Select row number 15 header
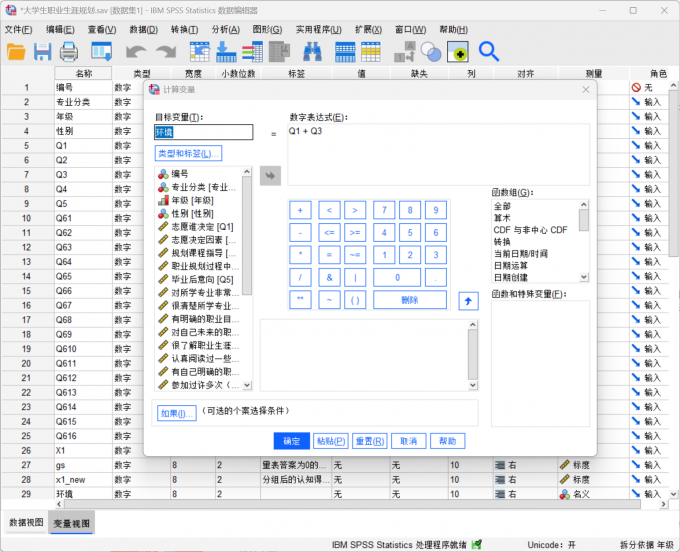 coord(27,291)
